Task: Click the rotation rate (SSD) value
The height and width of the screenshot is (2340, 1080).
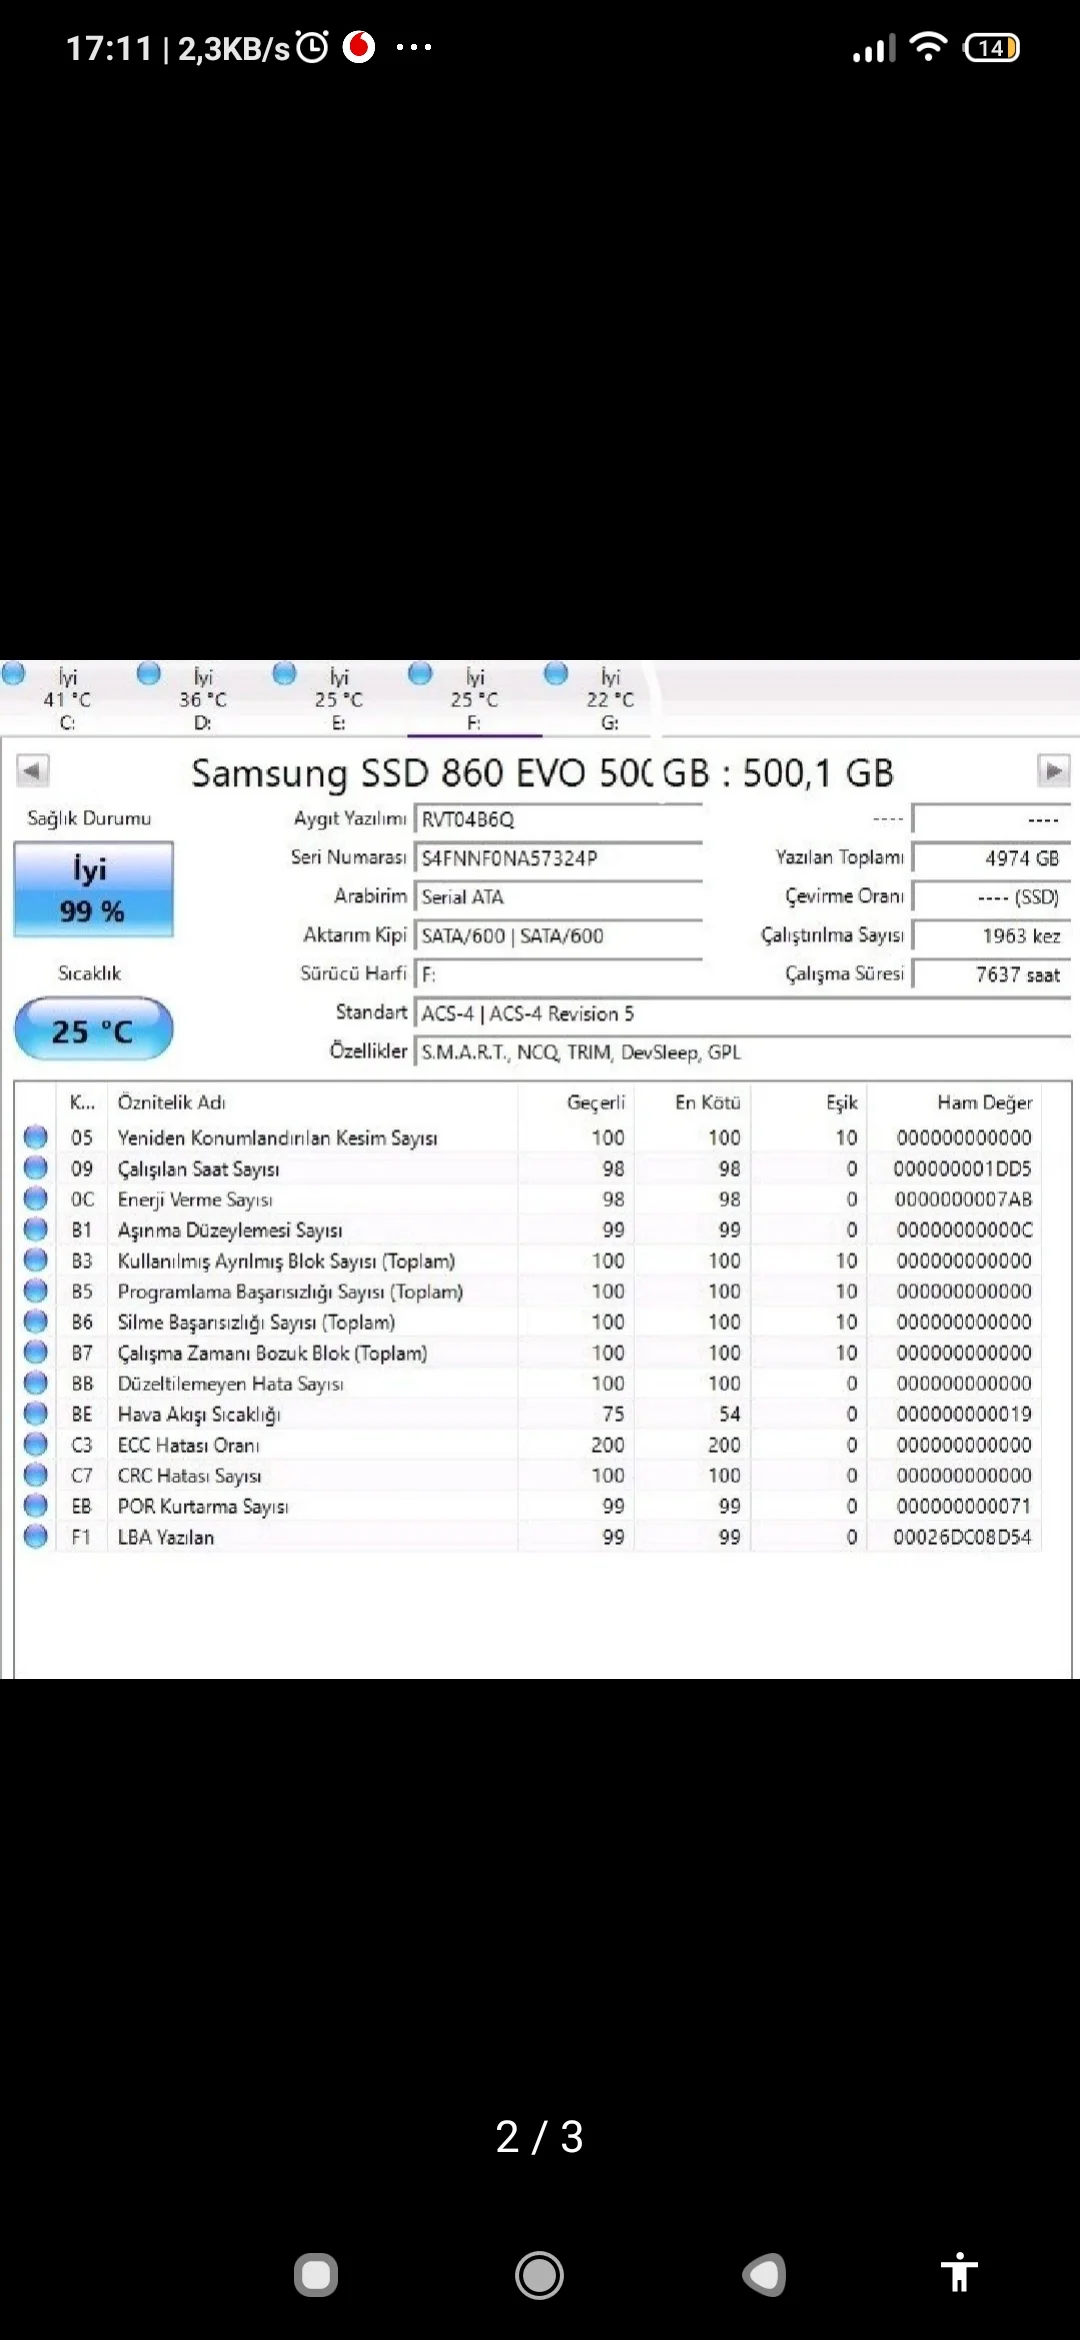Action: pos(992,897)
